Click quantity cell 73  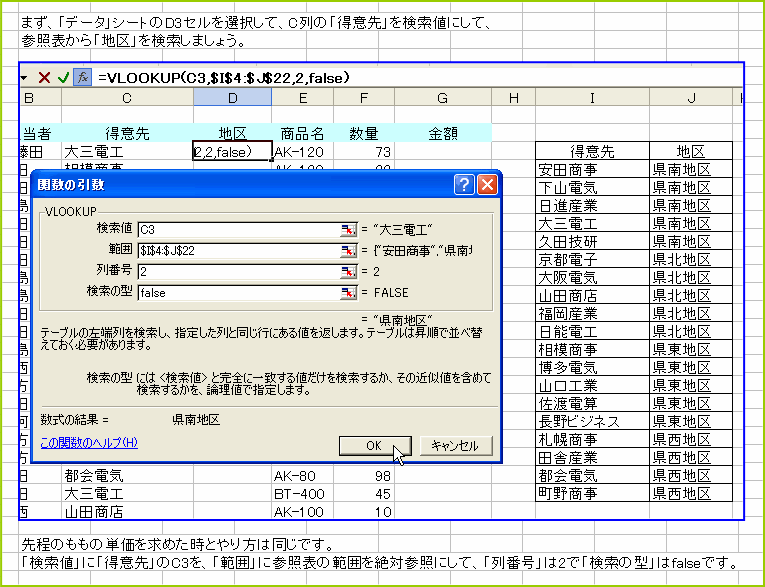364,152
